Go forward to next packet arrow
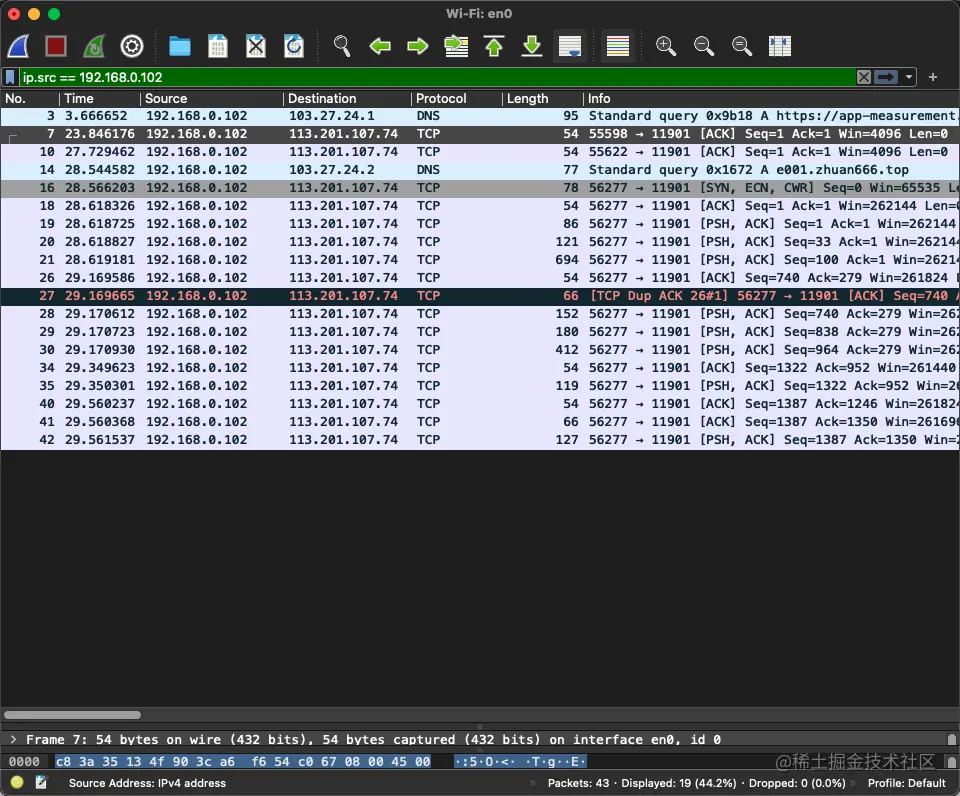 coord(418,47)
